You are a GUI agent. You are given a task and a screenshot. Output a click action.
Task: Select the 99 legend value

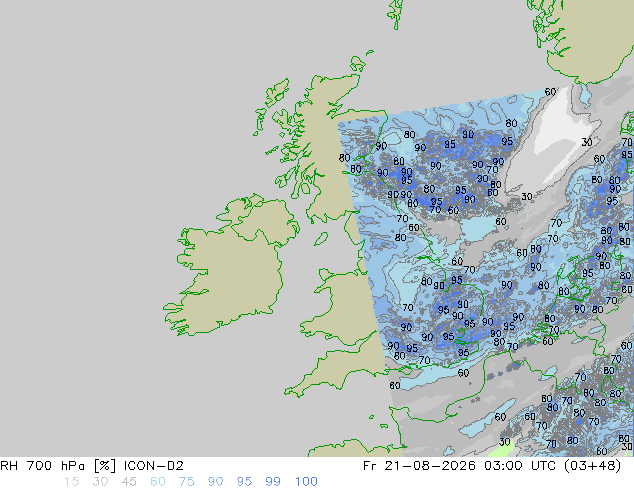[x=273, y=482]
